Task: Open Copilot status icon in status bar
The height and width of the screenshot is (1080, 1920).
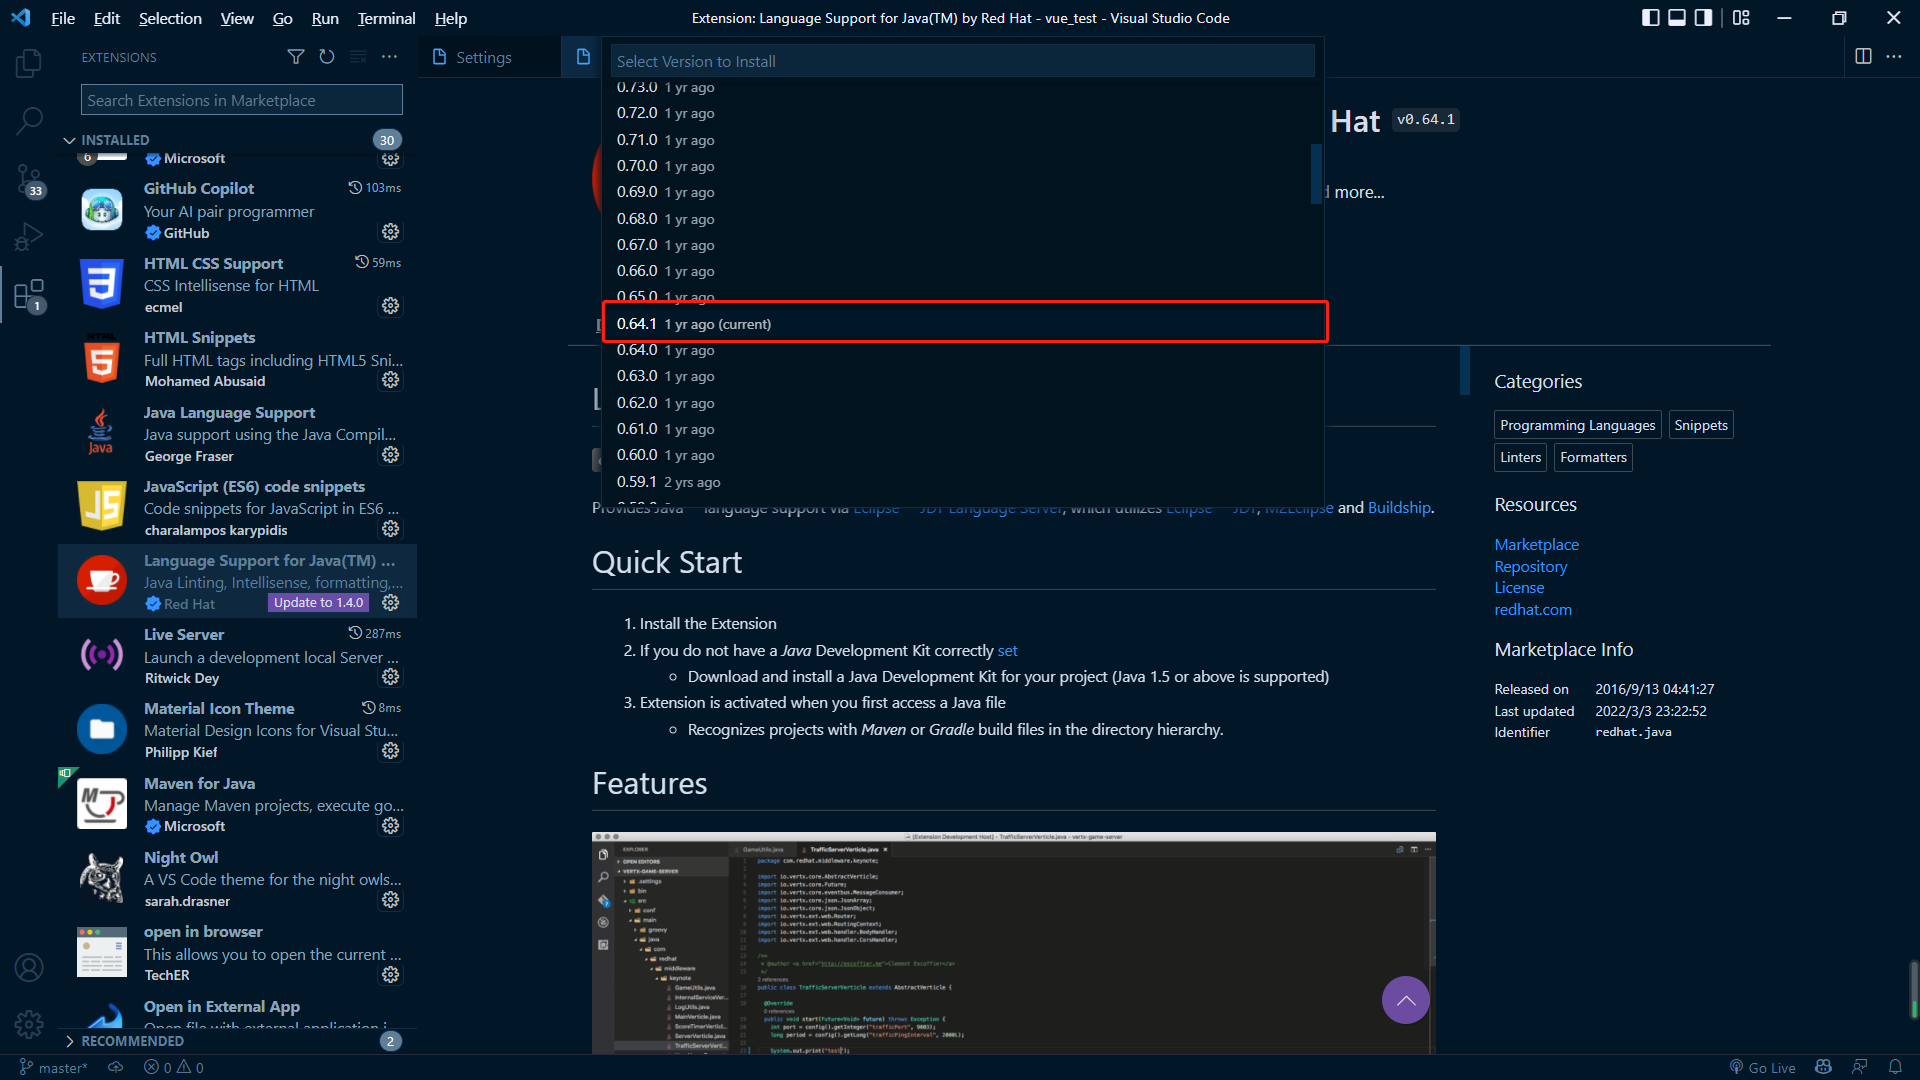Action: point(1824,1067)
